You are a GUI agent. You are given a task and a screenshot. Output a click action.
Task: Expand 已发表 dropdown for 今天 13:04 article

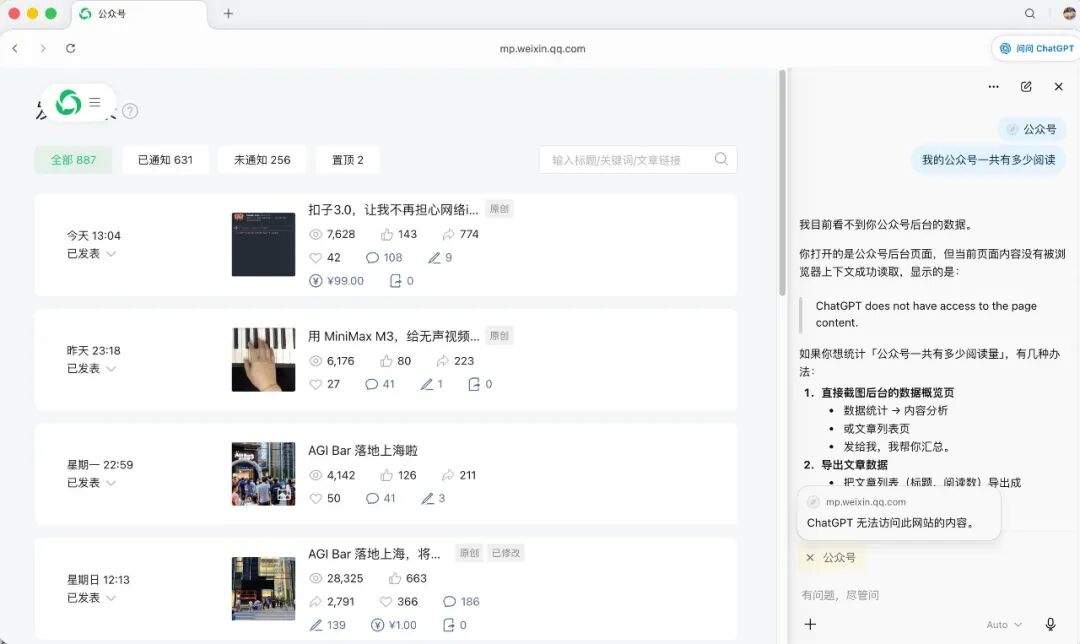click(91, 253)
